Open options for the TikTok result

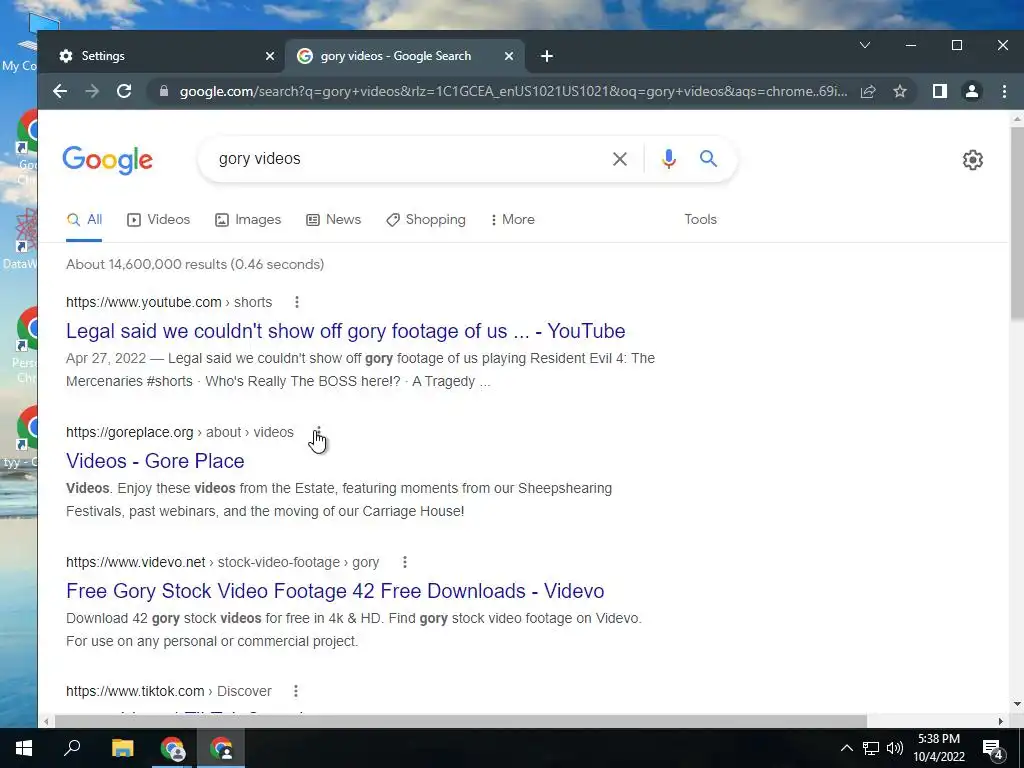(296, 691)
